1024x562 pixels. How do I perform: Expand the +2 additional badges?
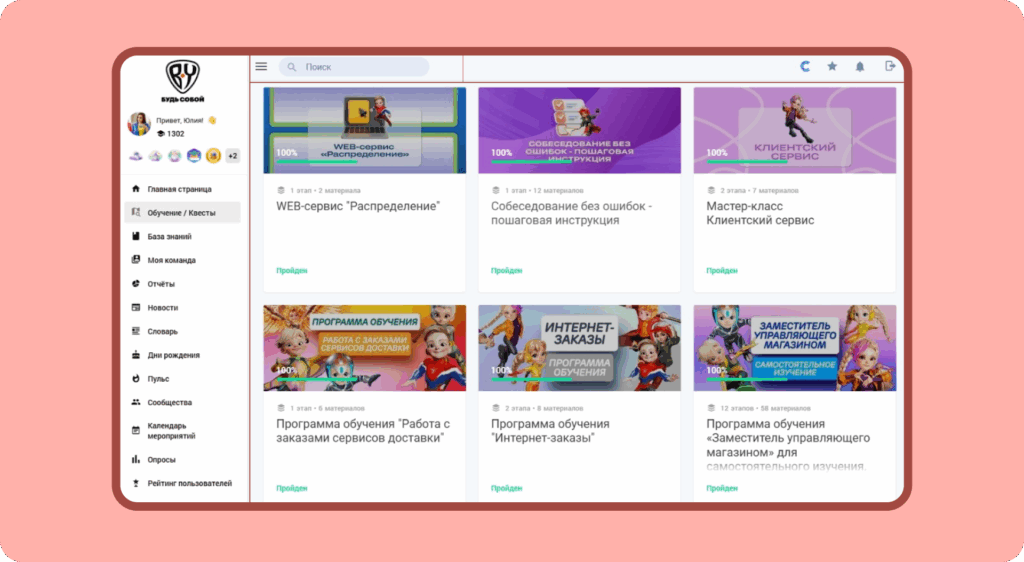click(232, 156)
